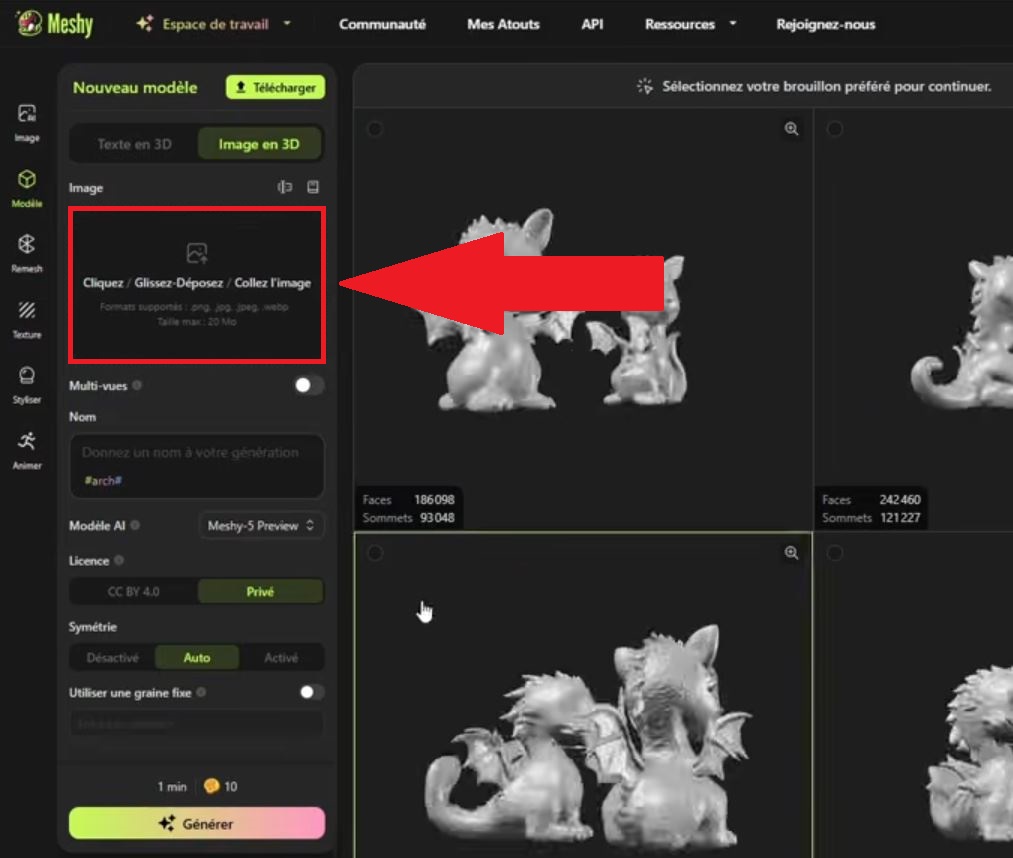Switch to Image en 3D tab
The height and width of the screenshot is (858, 1013).
[x=258, y=144]
